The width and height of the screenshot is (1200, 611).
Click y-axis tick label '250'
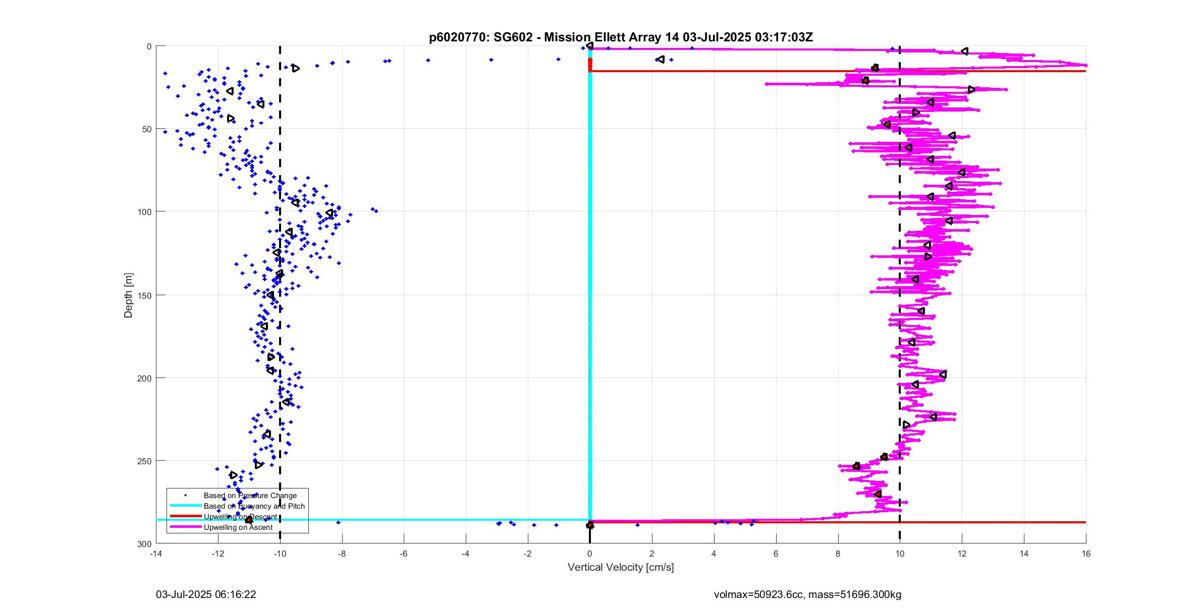click(x=145, y=461)
